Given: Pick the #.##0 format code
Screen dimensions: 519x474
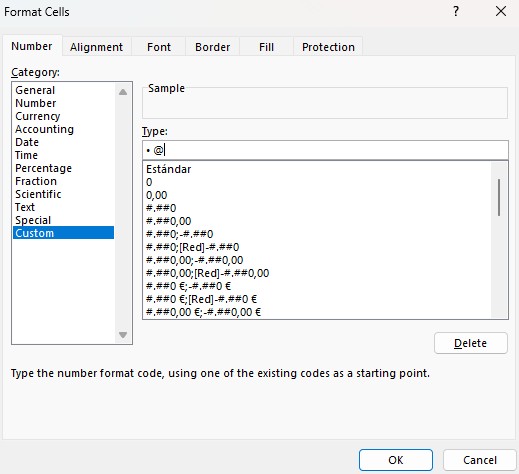Looking at the screenshot, I should pyautogui.click(x=318, y=208).
